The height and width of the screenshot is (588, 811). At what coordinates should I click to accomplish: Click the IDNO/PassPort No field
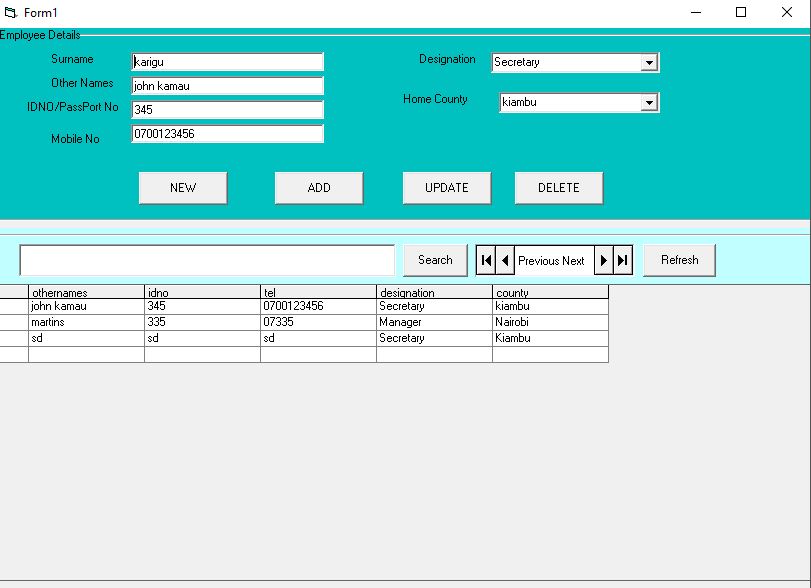pos(227,110)
